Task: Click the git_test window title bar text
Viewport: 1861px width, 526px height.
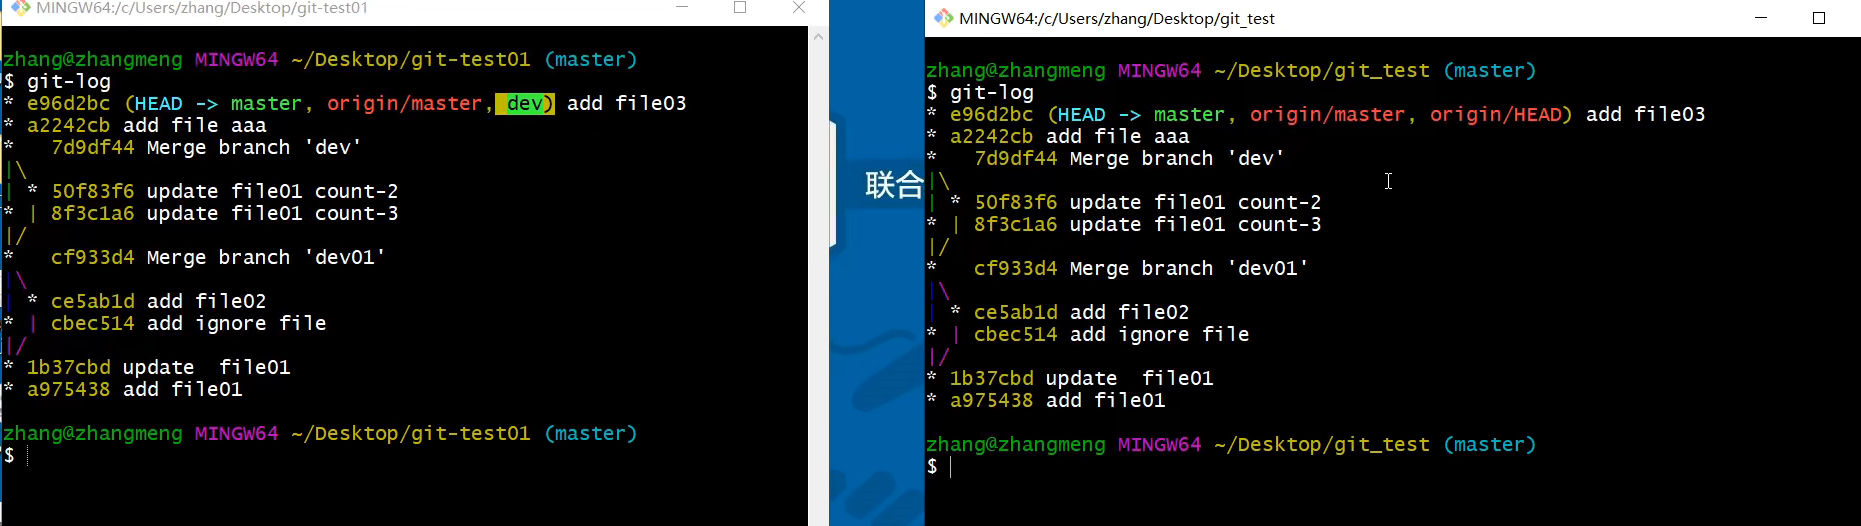Action: click(x=1117, y=18)
